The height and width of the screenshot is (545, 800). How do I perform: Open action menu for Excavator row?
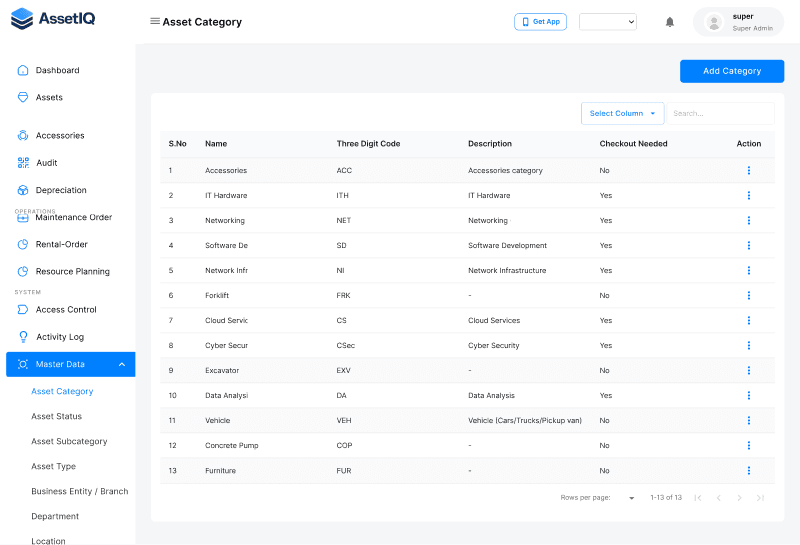[x=748, y=370]
